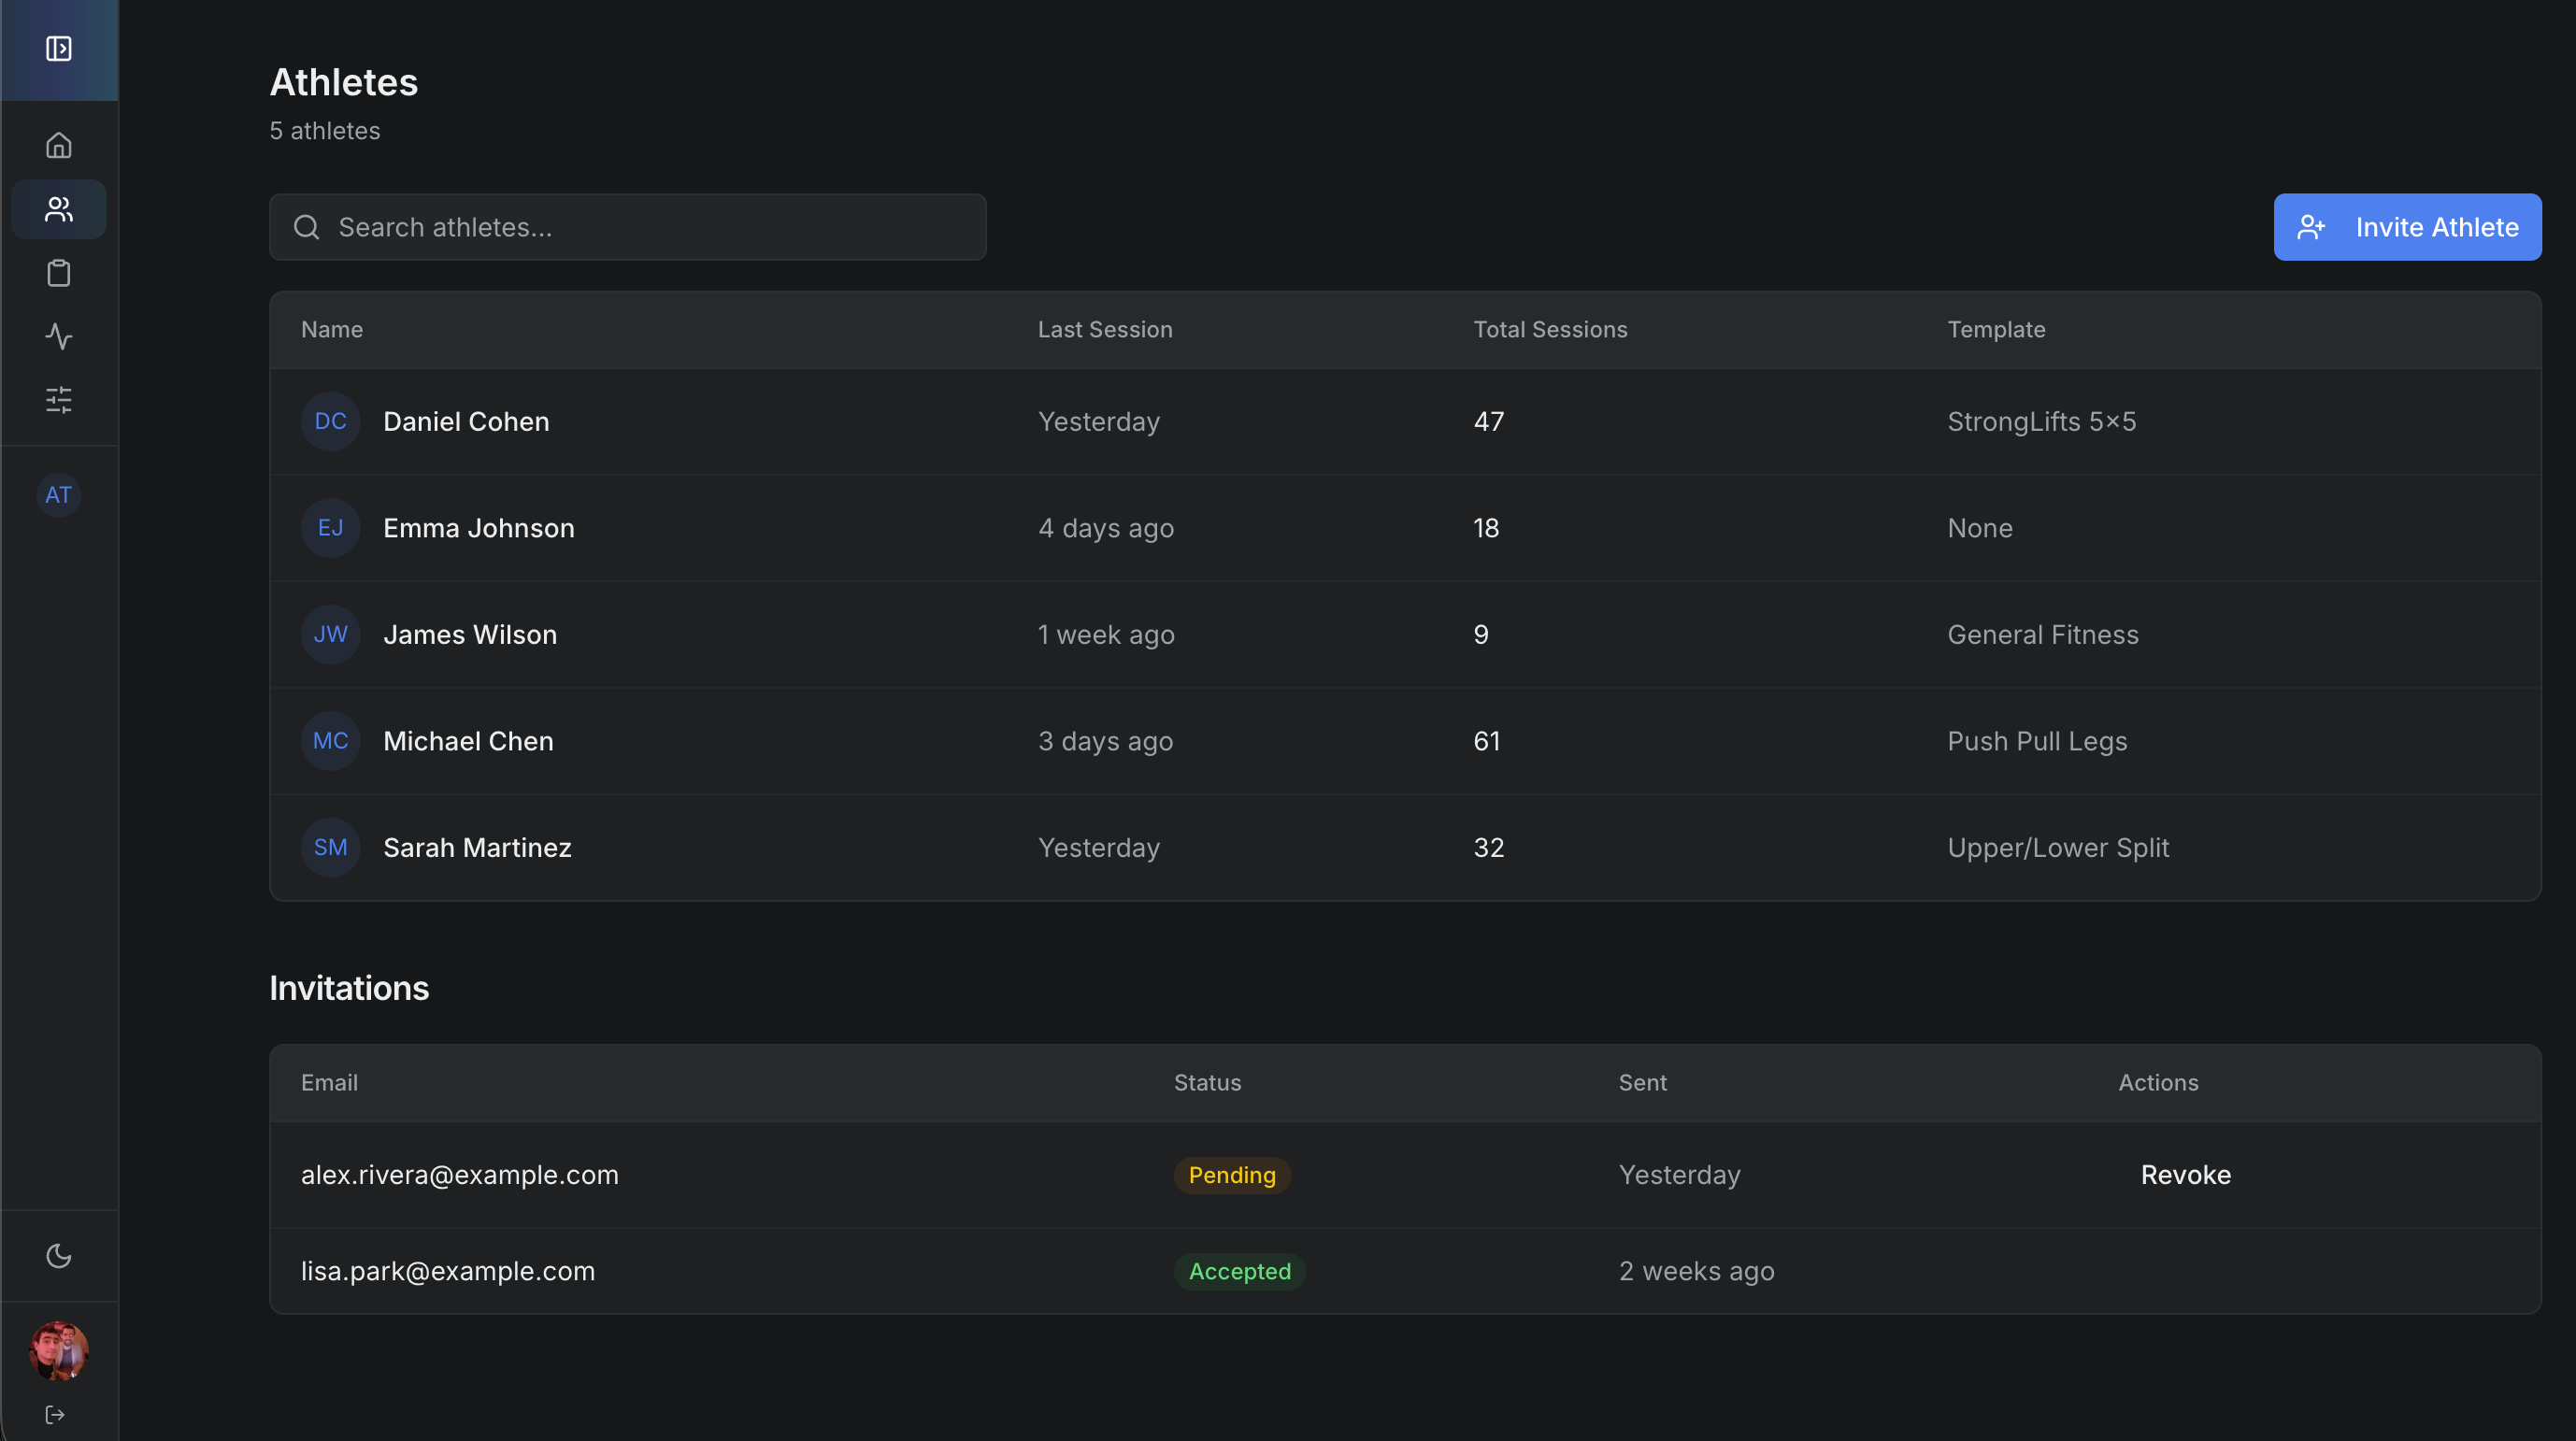Select the AT avatar badge in sidebar
This screenshot has width=2576, height=1441.
click(58, 494)
